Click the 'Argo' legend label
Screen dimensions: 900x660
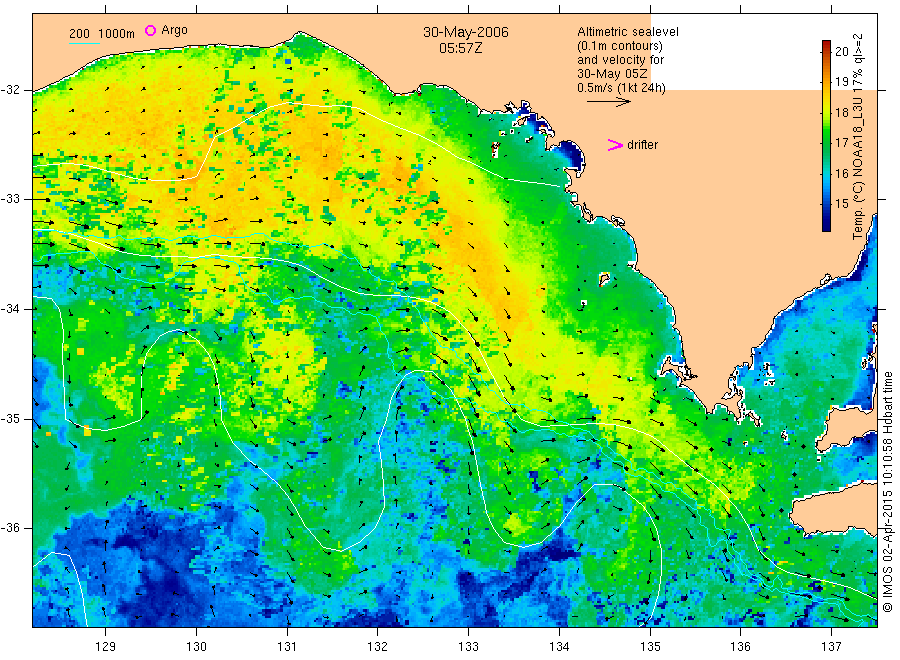click(174, 30)
